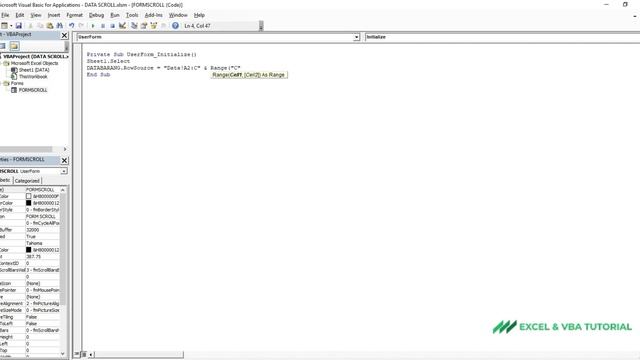Viewport: 640px width, 360px height.
Task: Open the Insert menu
Action: (54, 15)
